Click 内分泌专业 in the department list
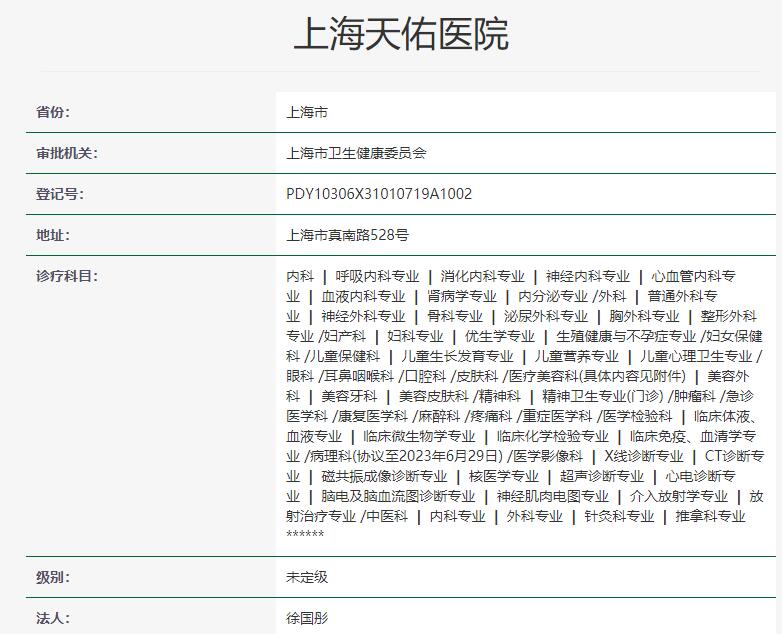 coord(553,296)
